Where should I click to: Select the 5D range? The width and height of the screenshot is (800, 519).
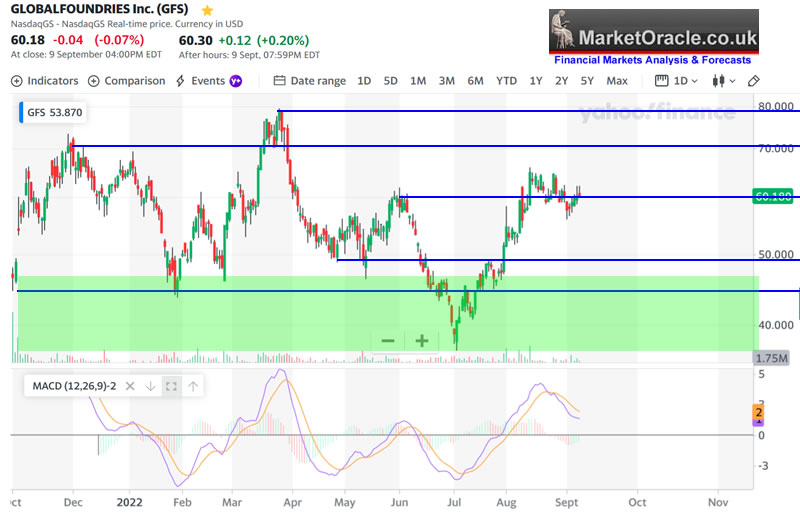point(390,81)
